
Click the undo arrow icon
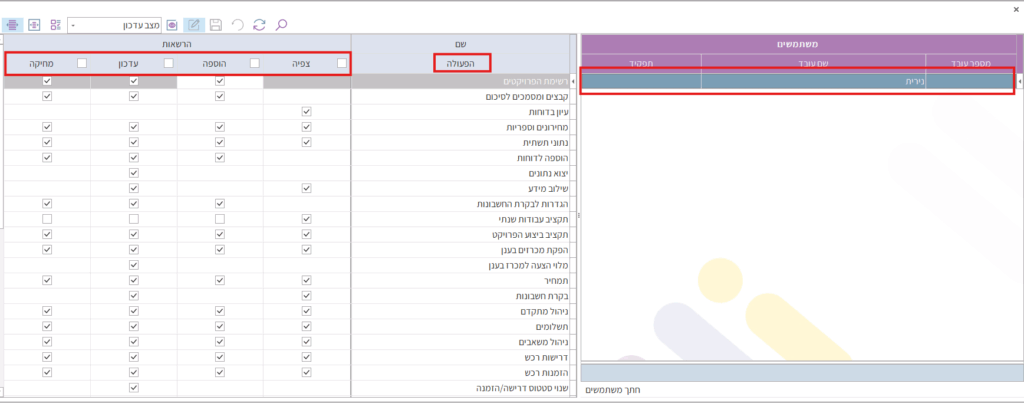coord(237,23)
